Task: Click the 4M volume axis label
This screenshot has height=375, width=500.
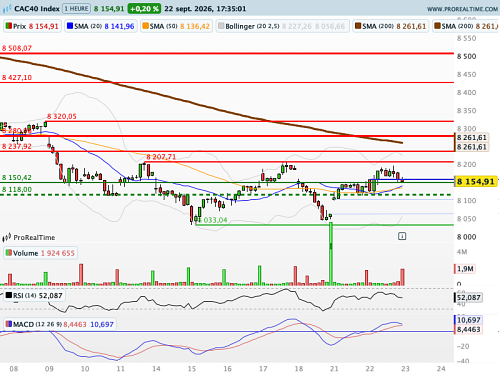Action: click(x=462, y=252)
